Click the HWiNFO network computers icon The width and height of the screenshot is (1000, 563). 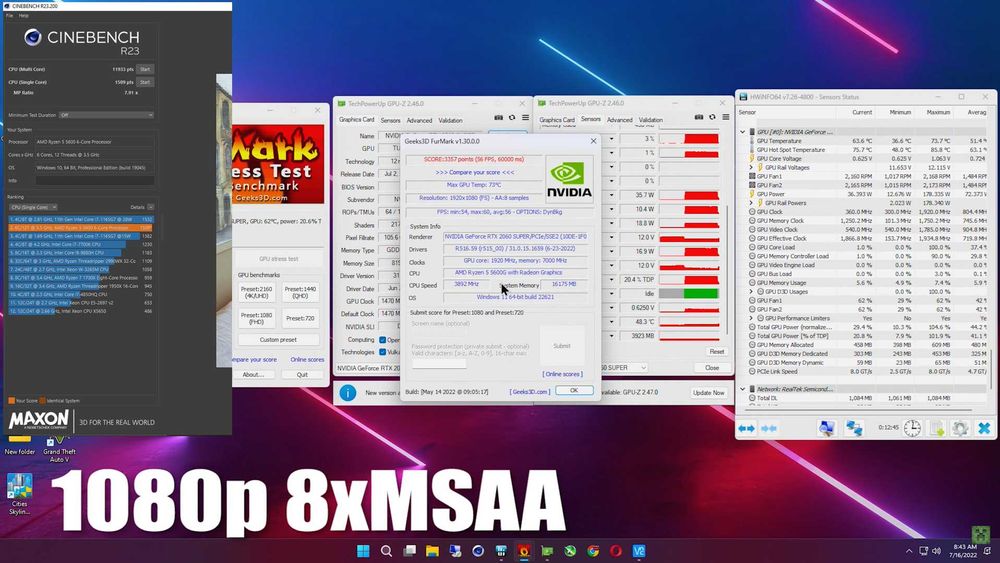(855, 428)
